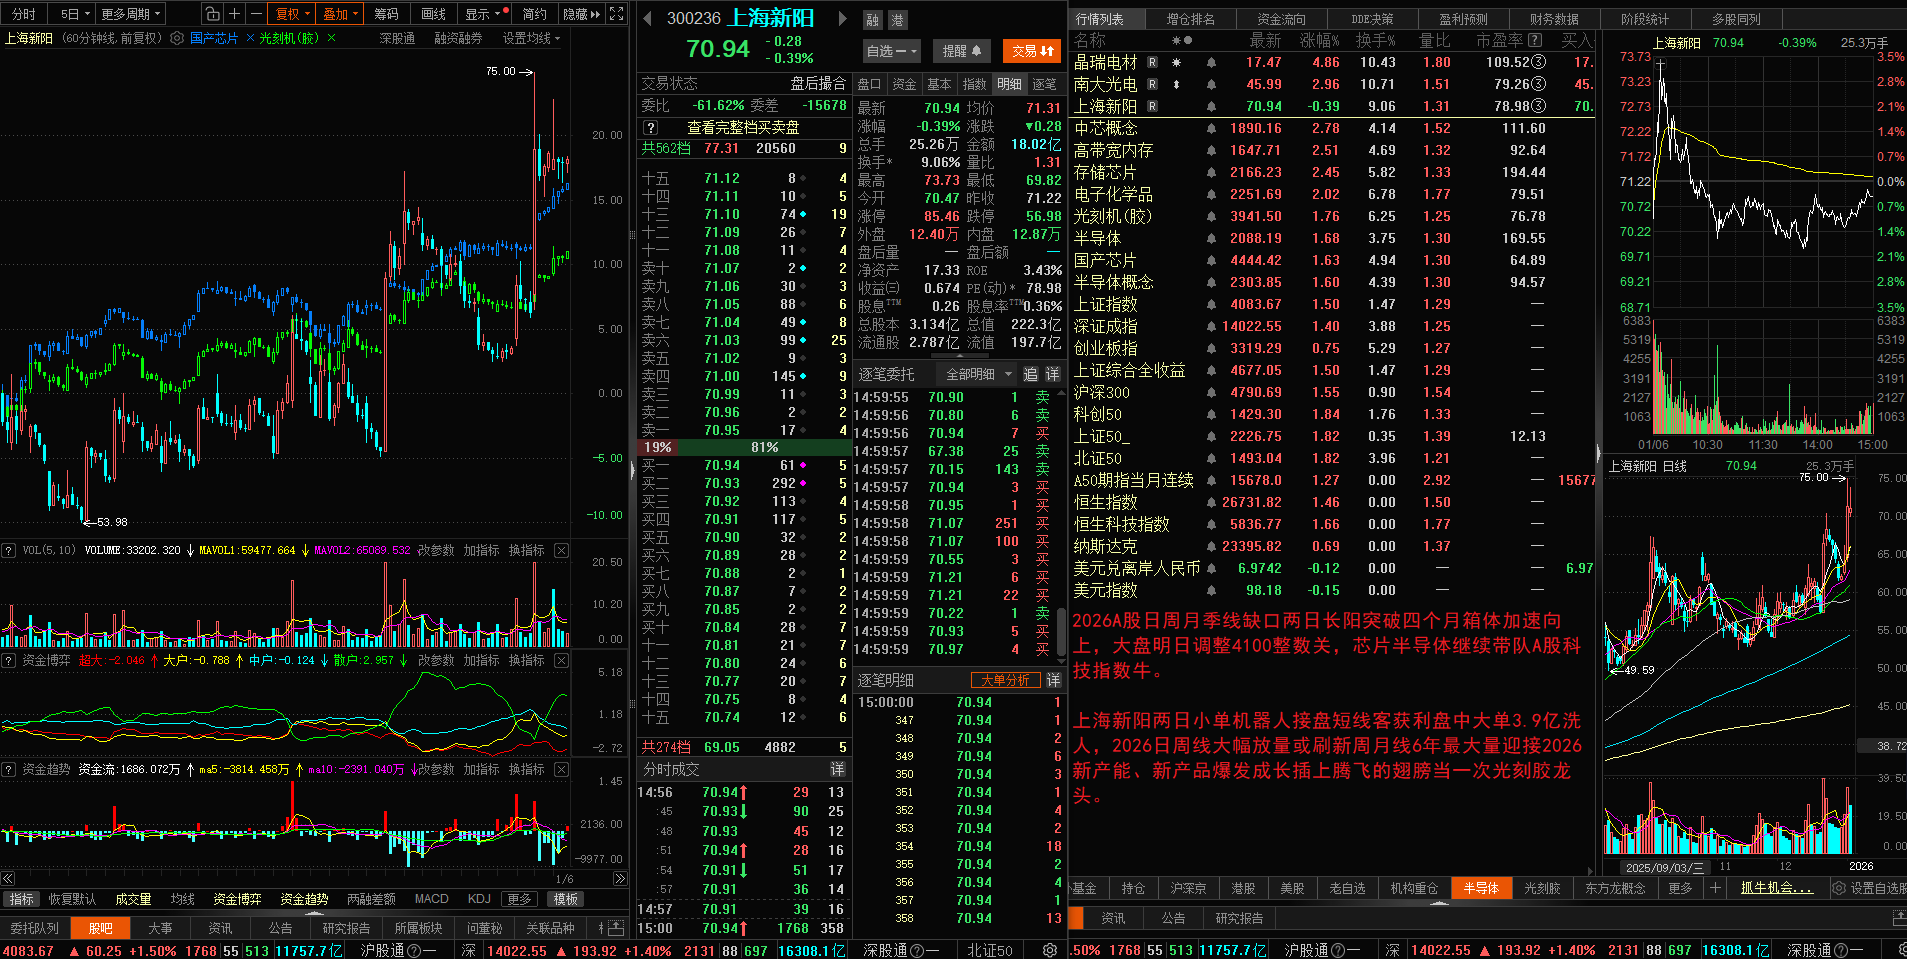Remove the 国产芯片 overlay tag
1907x959 pixels.
(250, 38)
